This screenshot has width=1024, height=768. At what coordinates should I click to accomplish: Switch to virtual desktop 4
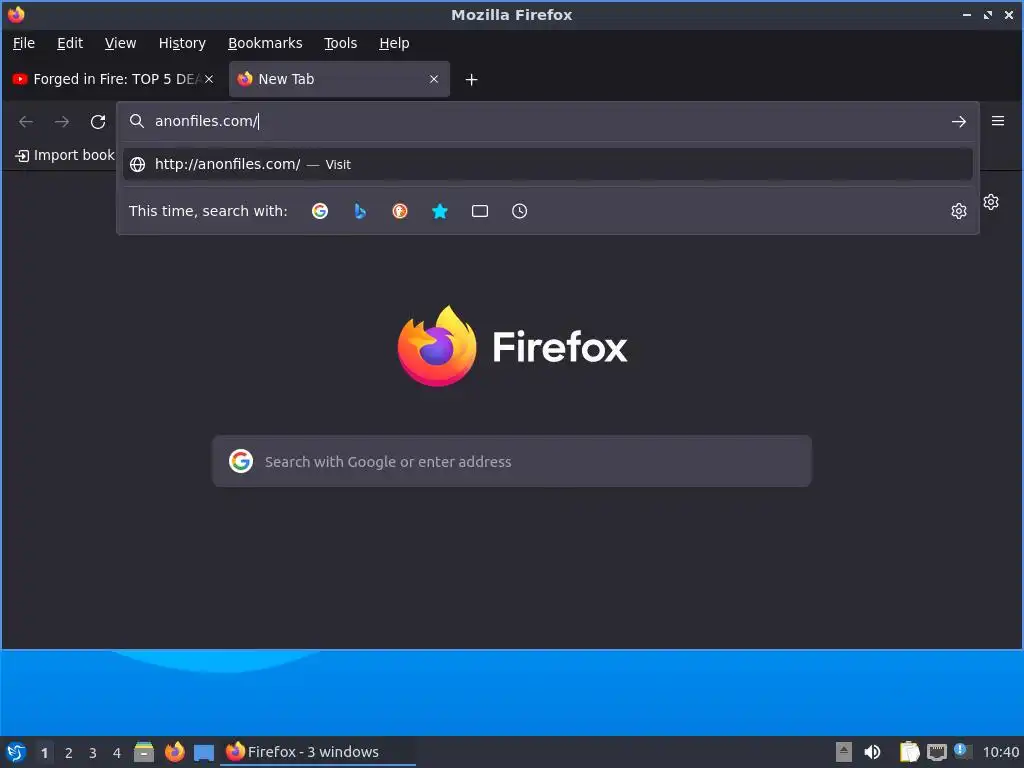[x=117, y=753]
